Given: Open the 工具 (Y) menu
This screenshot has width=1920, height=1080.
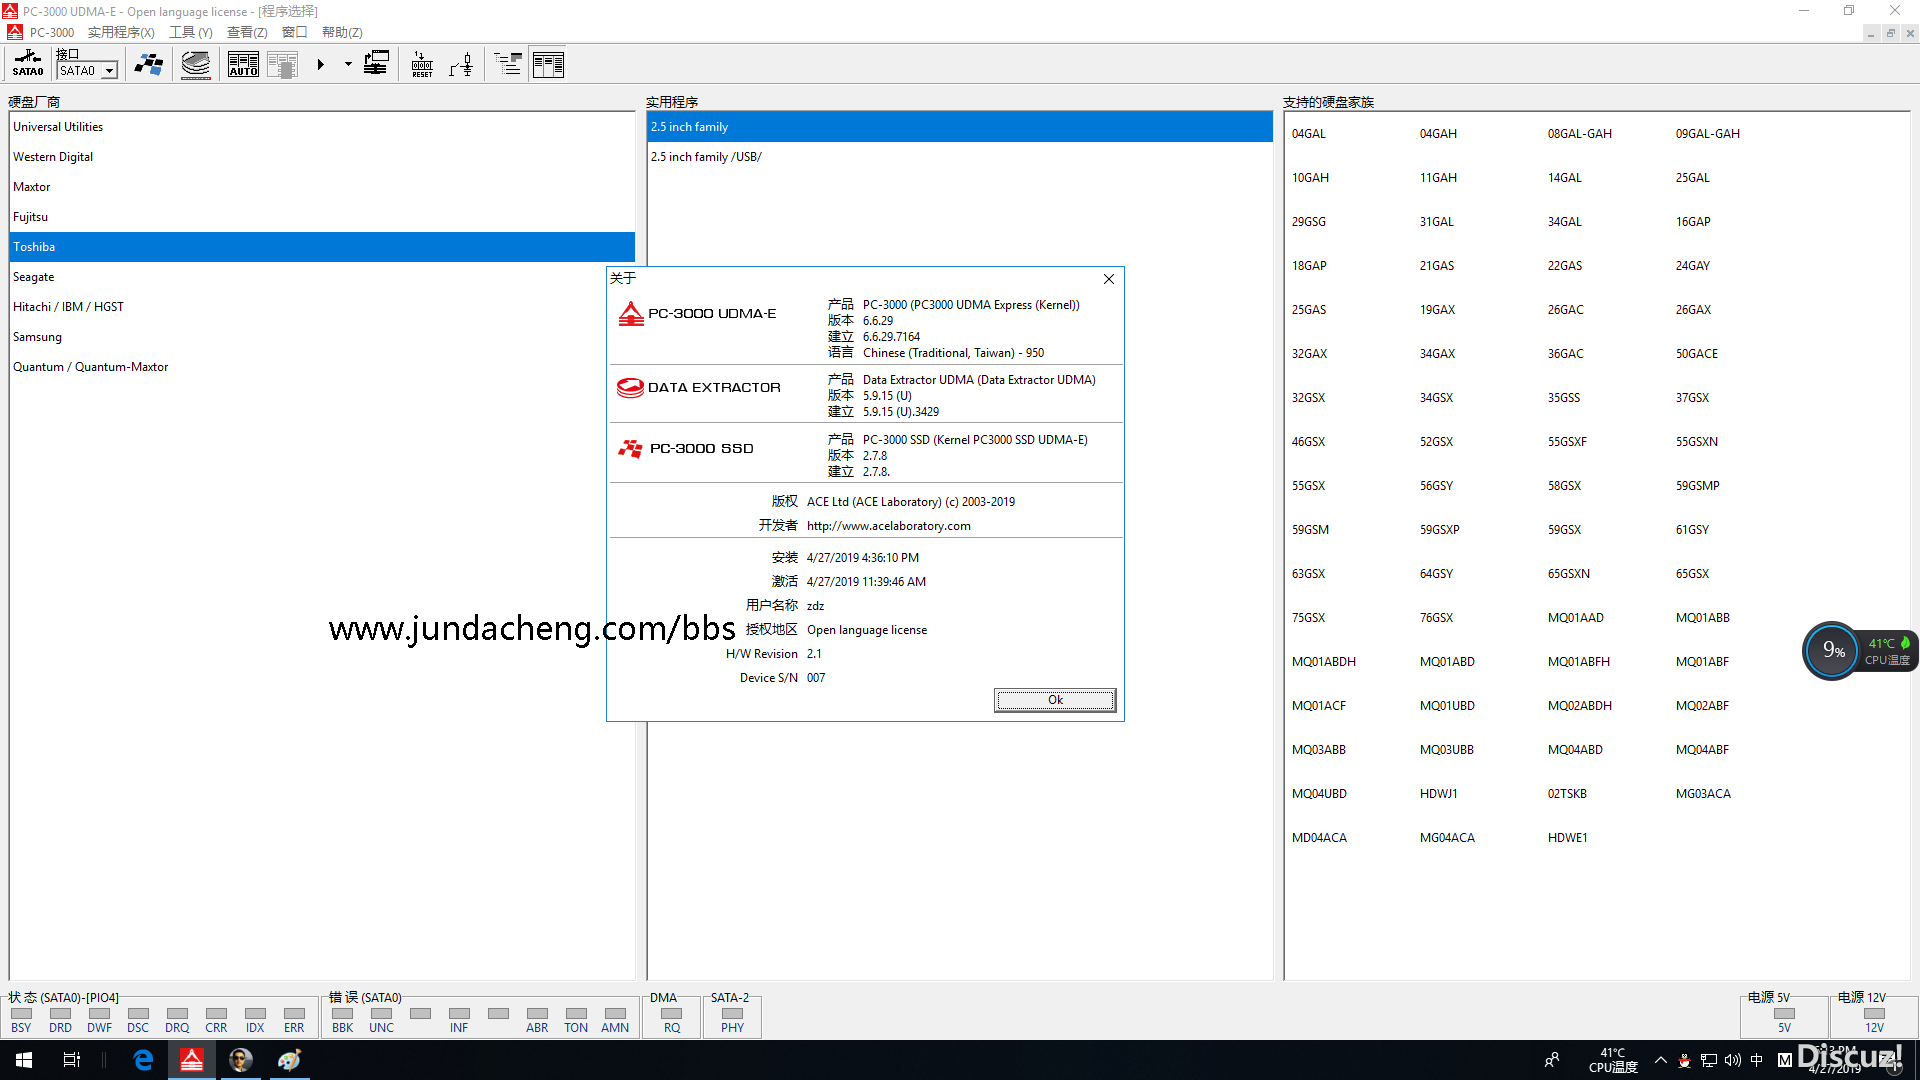Looking at the screenshot, I should [x=190, y=32].
